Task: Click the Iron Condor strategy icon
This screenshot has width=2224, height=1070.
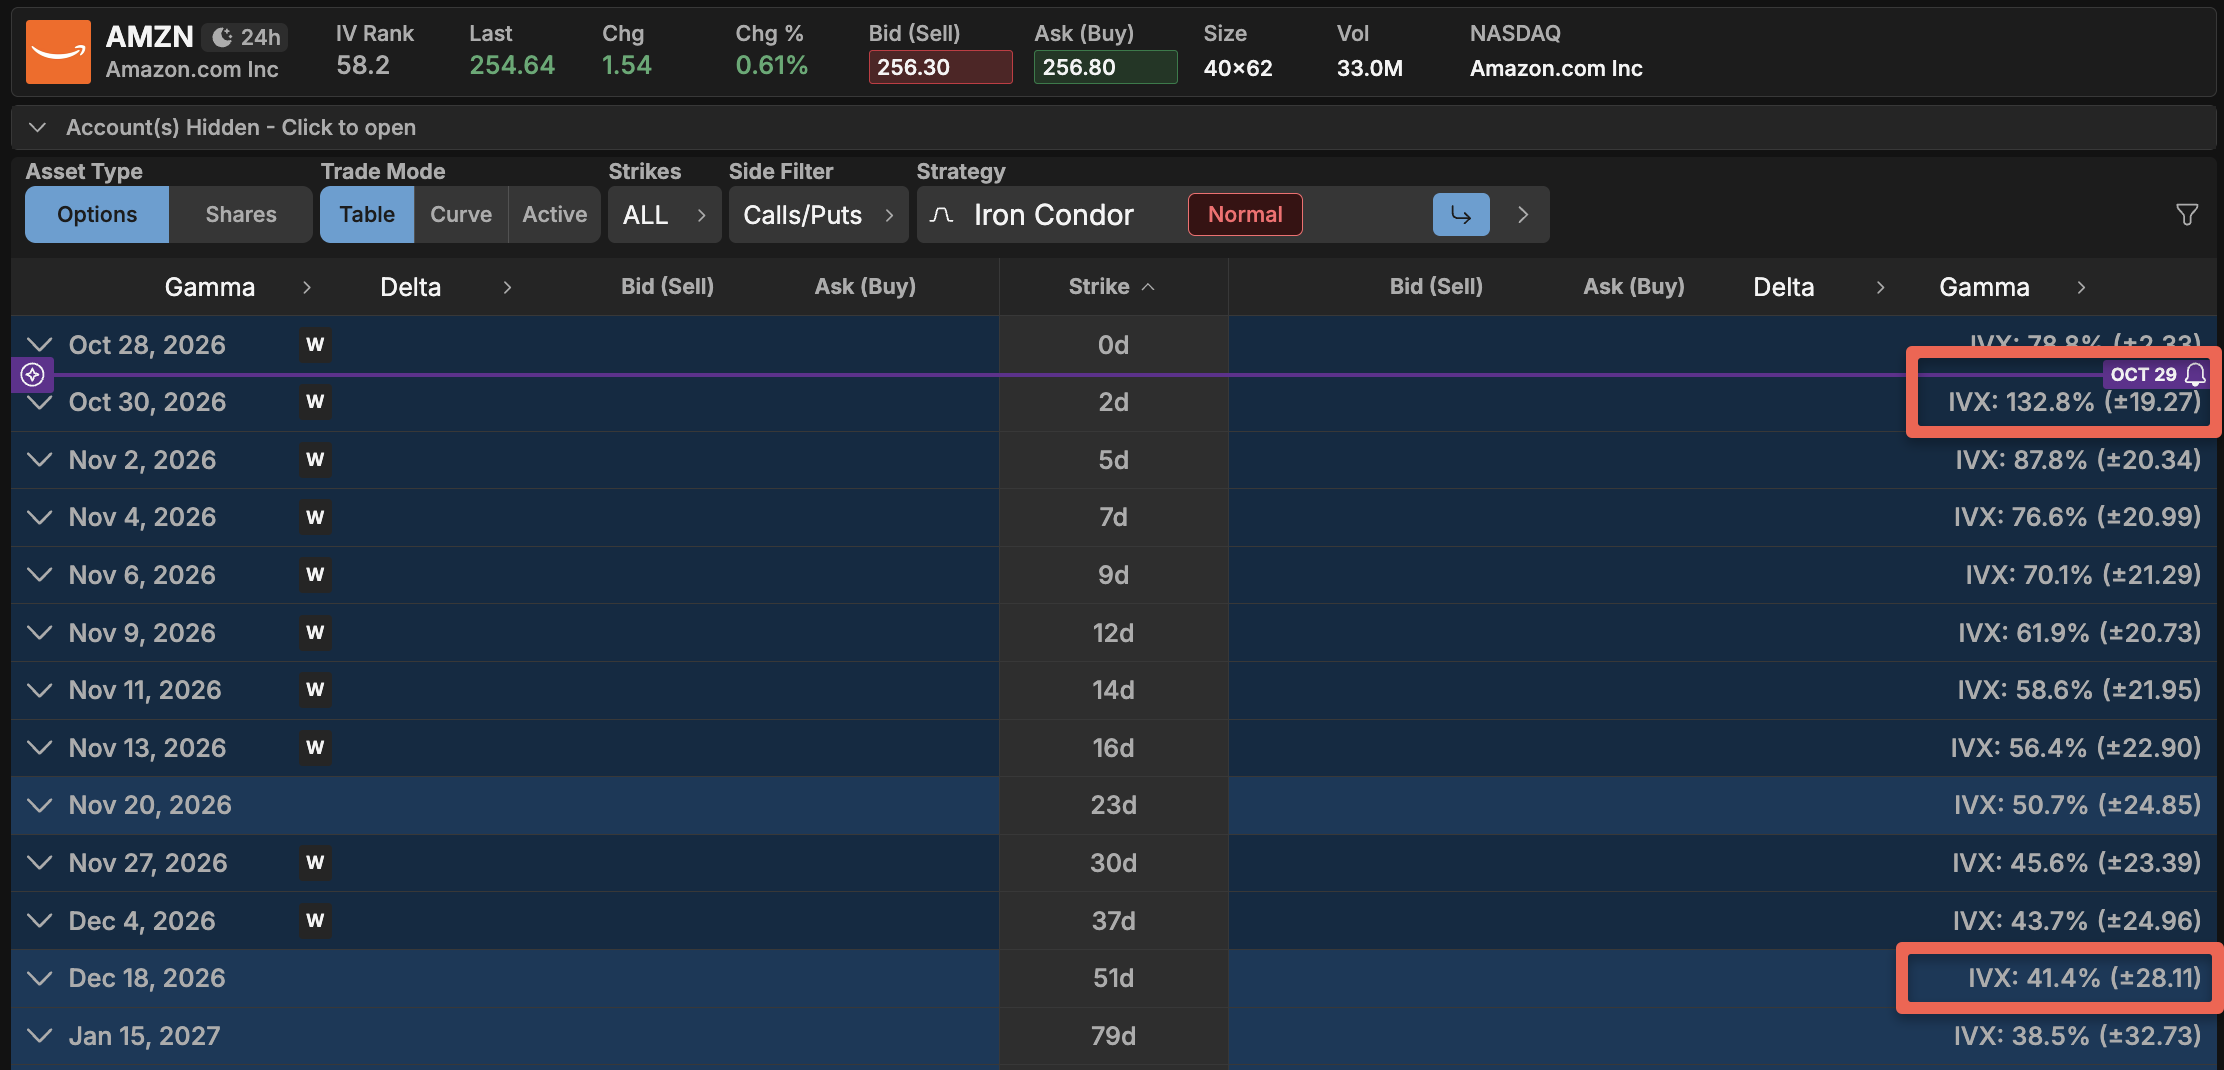Action: click(941, 214)
